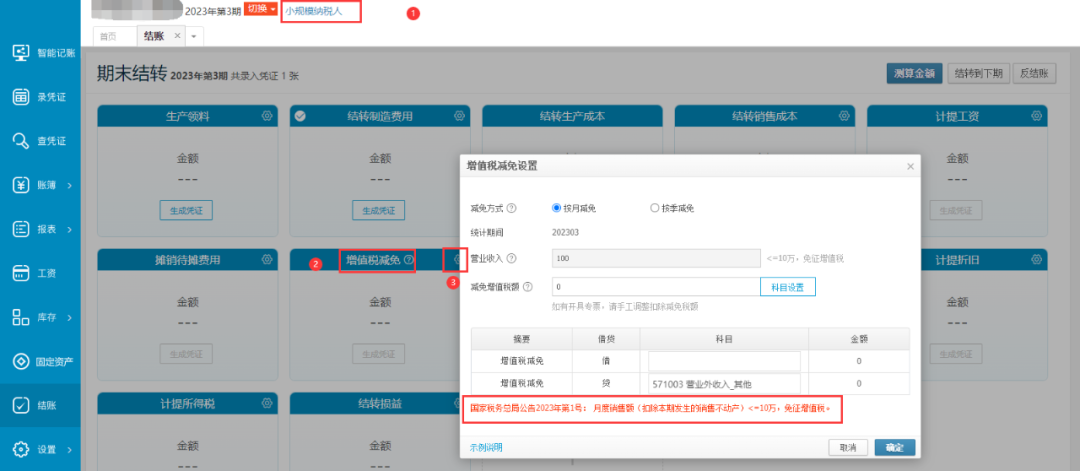The image size is (1080, 471).
Task: Click the 科目设置 button
Action: point(788,286)
